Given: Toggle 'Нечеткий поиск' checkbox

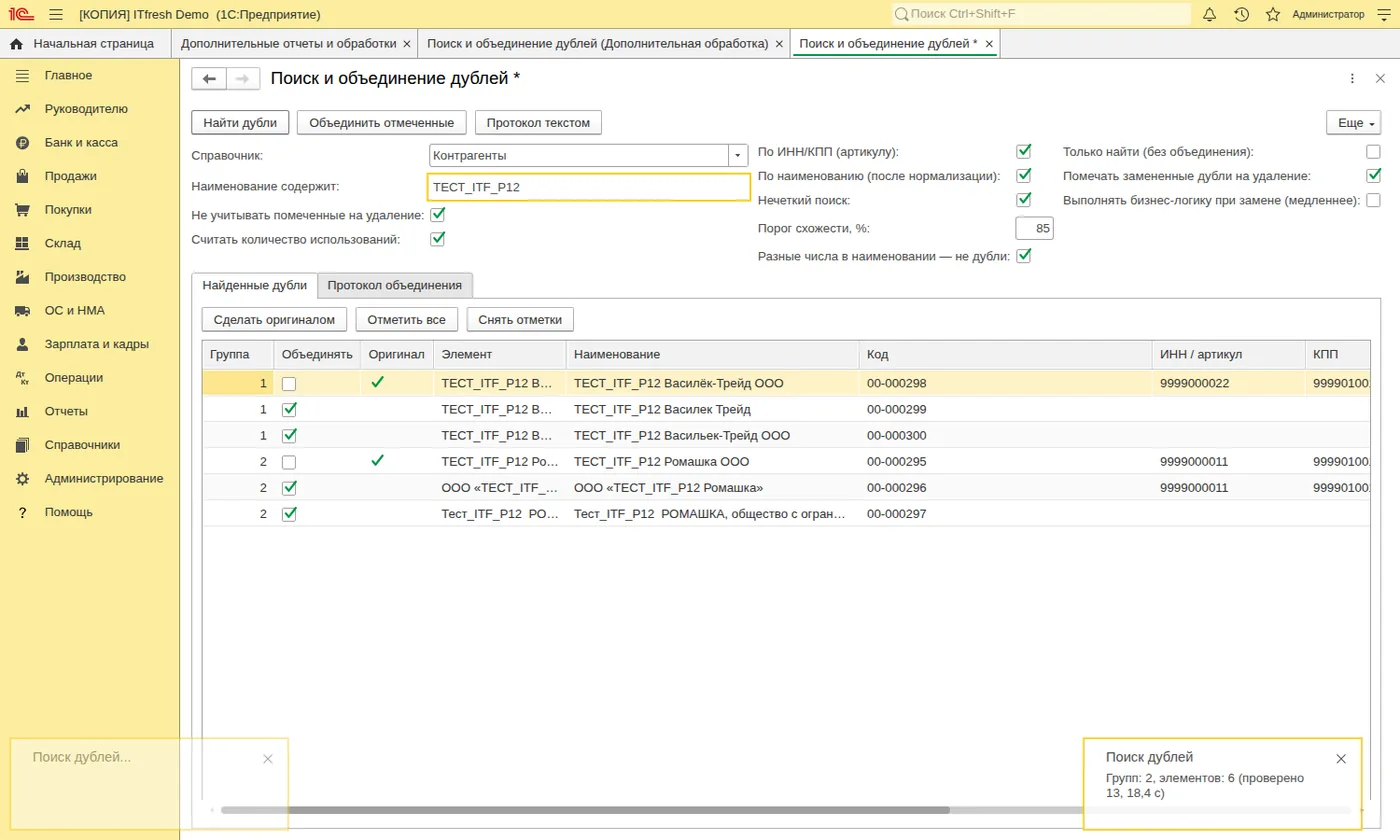Looking at the screenshot, I should (x=1023, y=200).
